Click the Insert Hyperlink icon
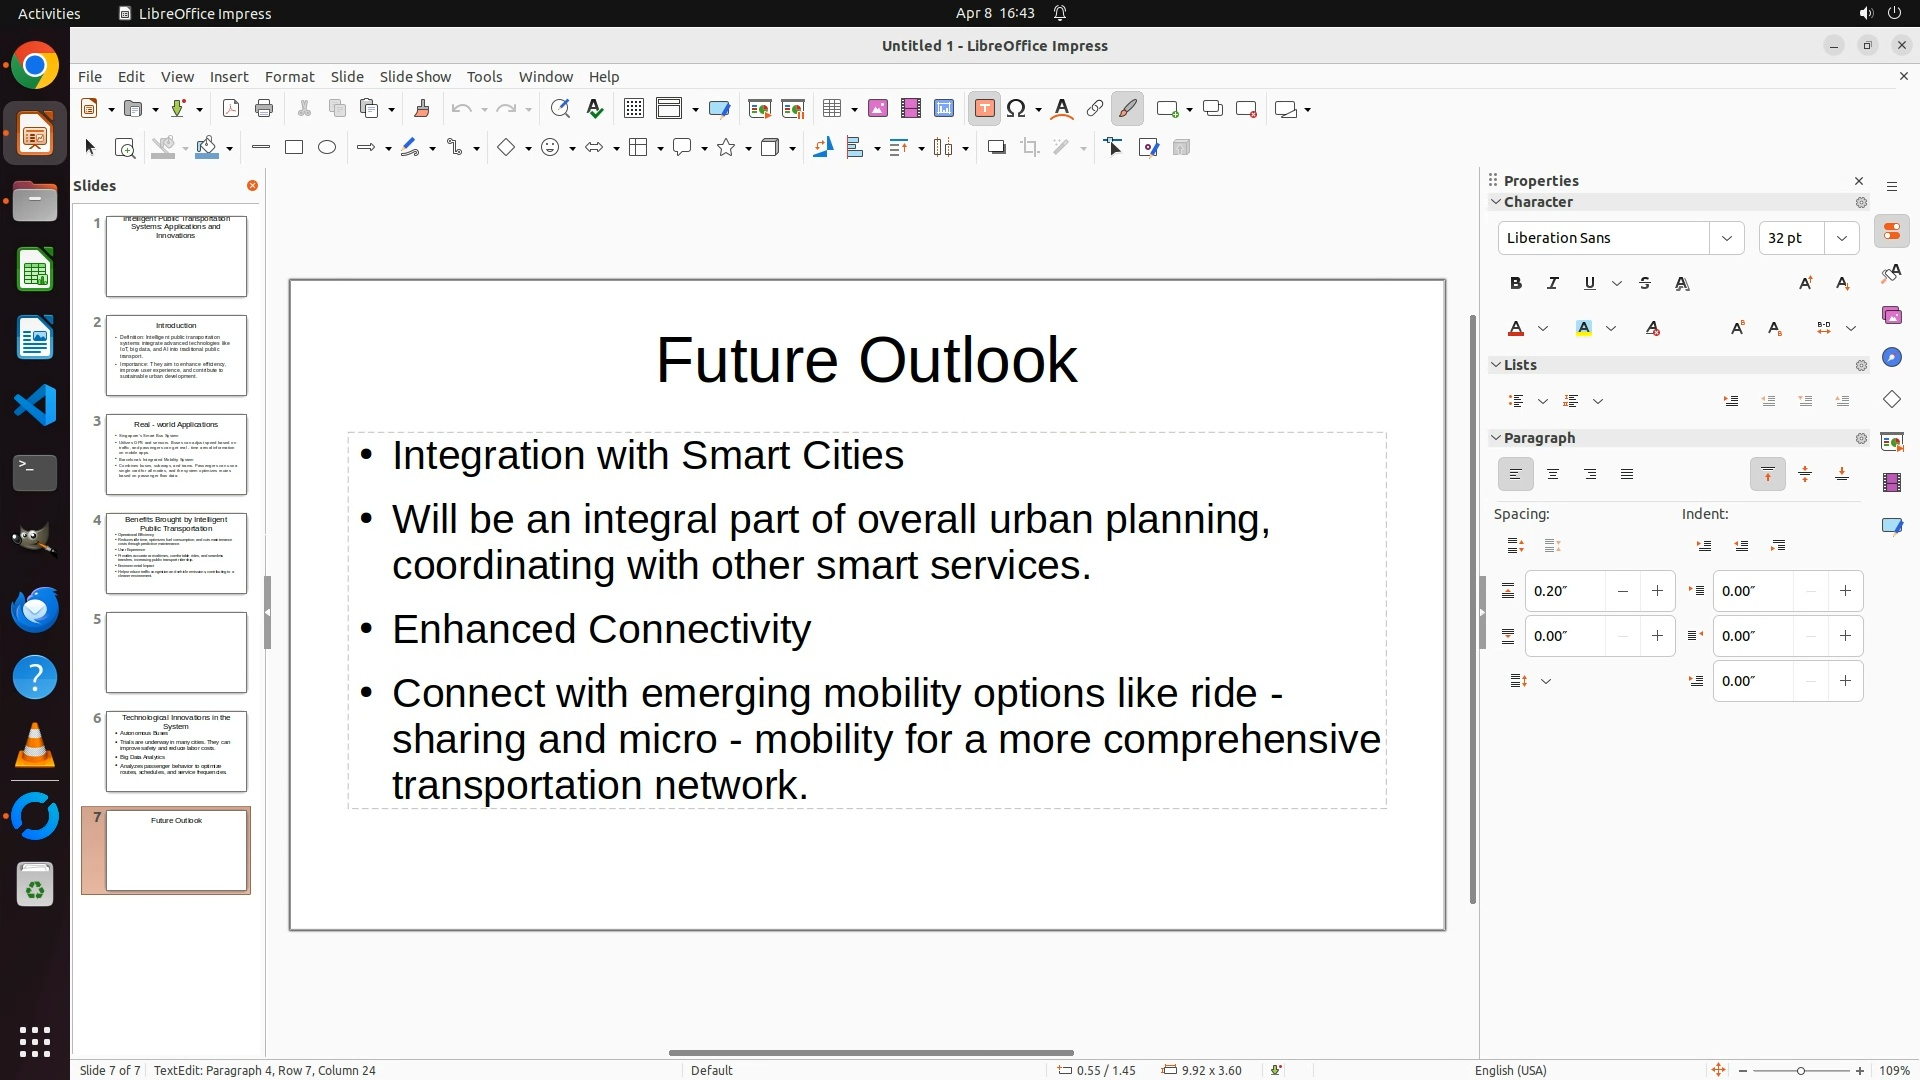 1095,109
